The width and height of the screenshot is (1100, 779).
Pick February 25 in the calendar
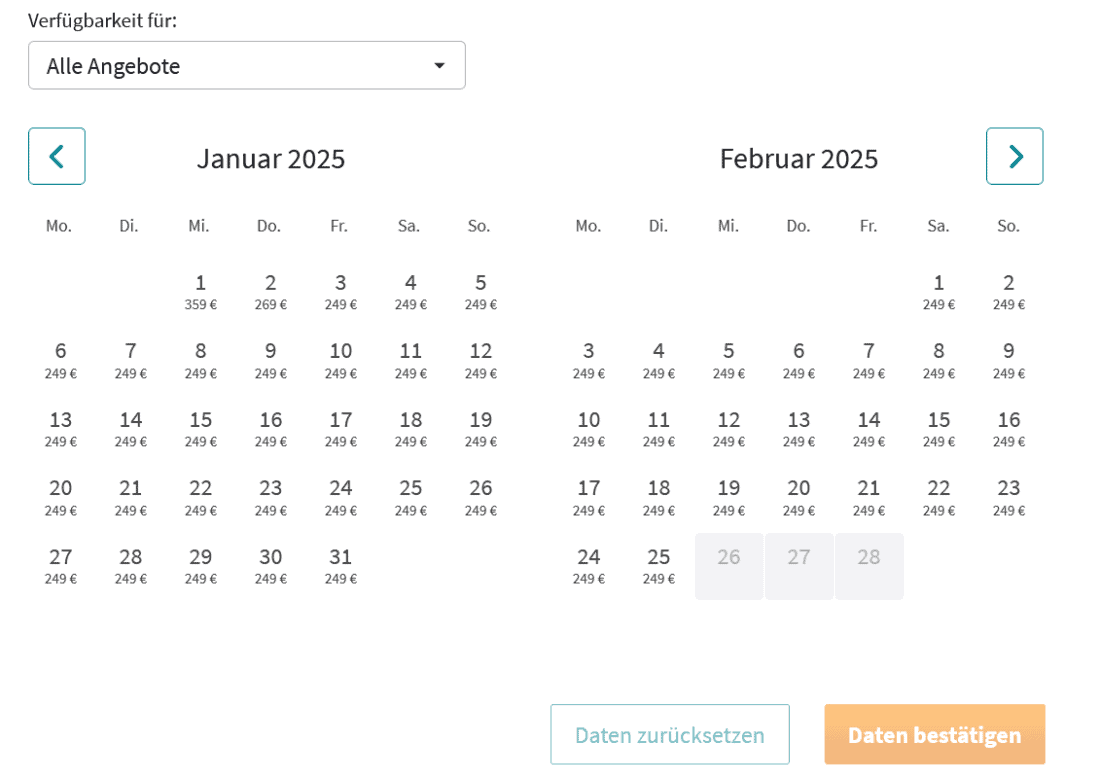point(659,565)
